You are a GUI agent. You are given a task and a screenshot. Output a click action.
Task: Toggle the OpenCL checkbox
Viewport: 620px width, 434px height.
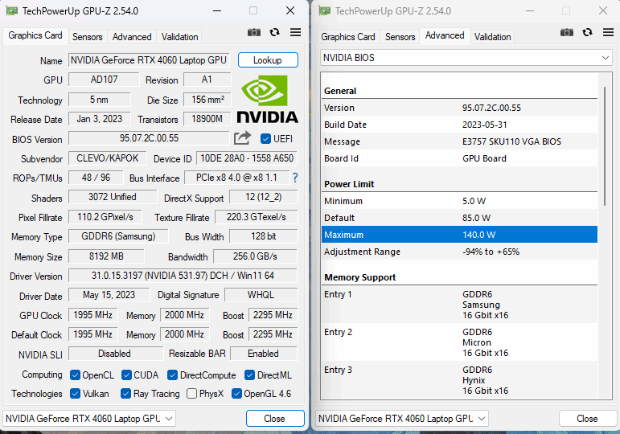pyautogui.click(x=75, y=375)
